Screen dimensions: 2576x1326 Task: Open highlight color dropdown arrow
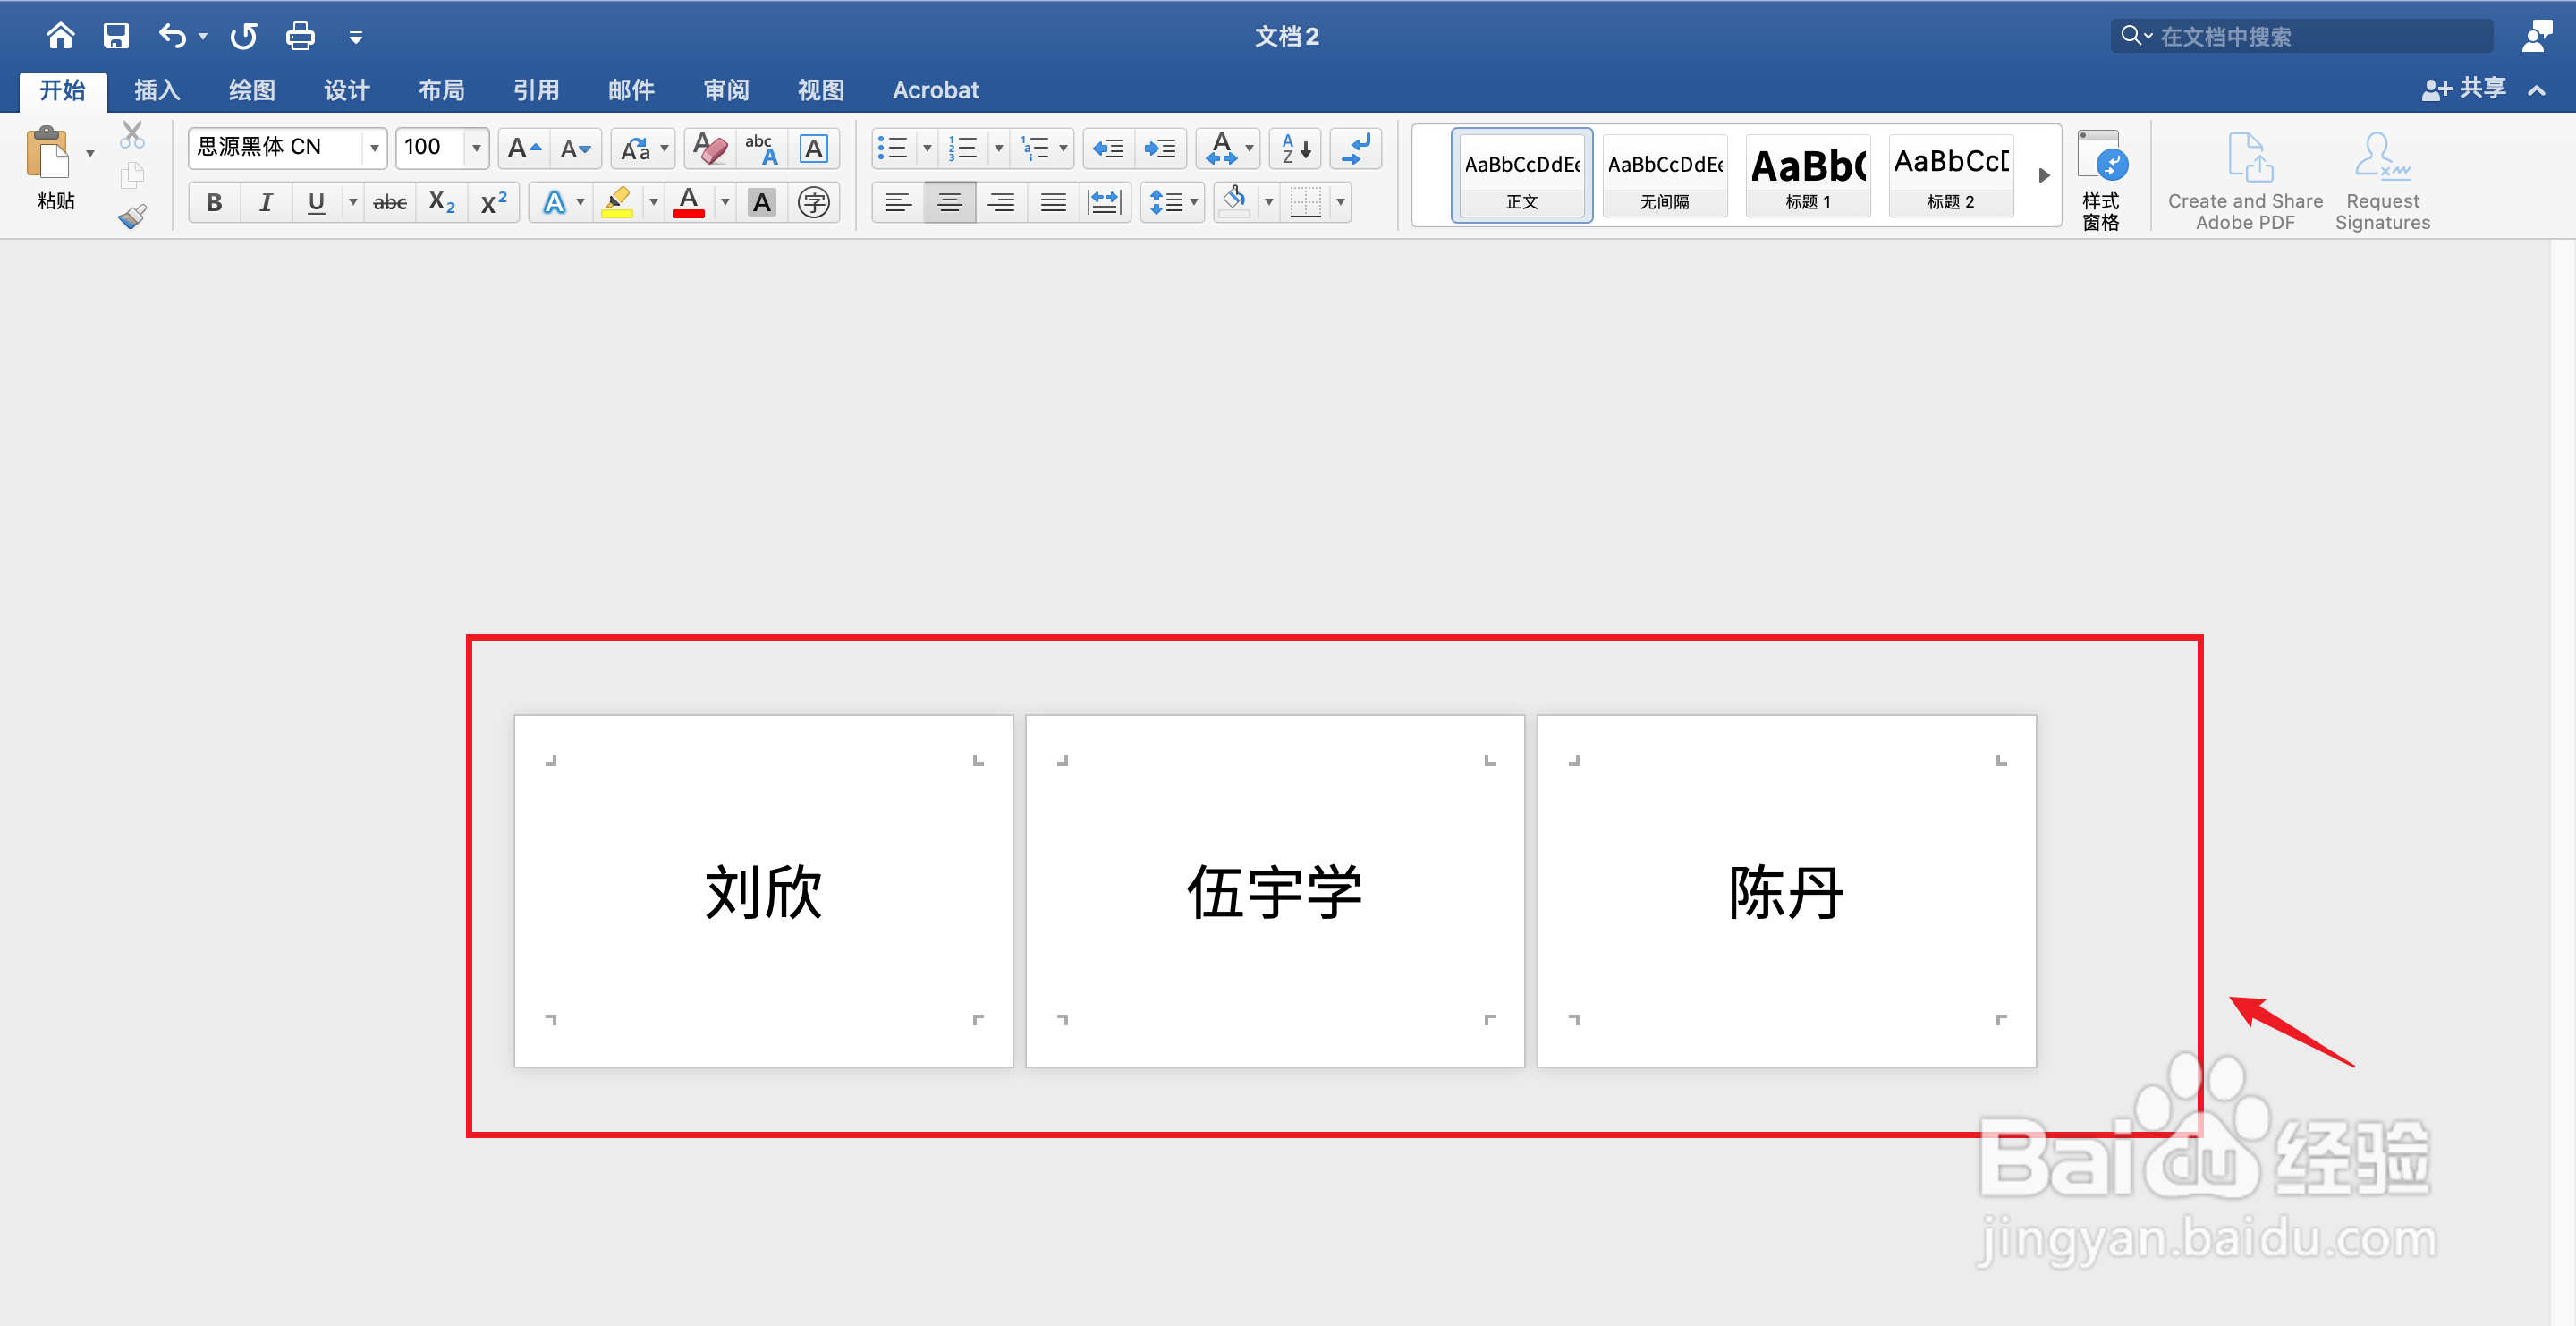654,203
